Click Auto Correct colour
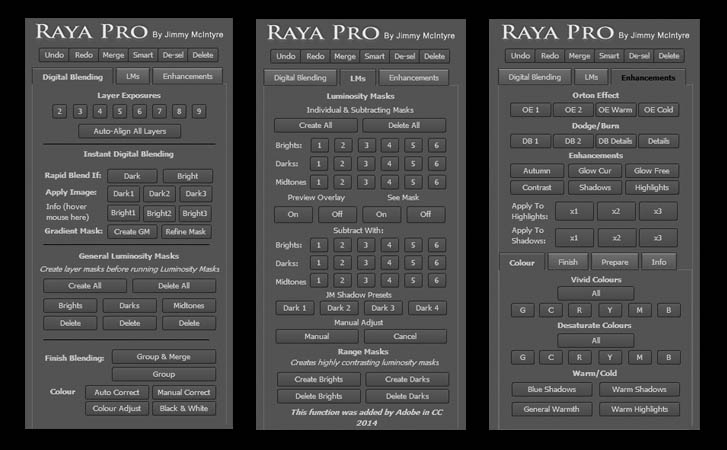 pos(117,392)
